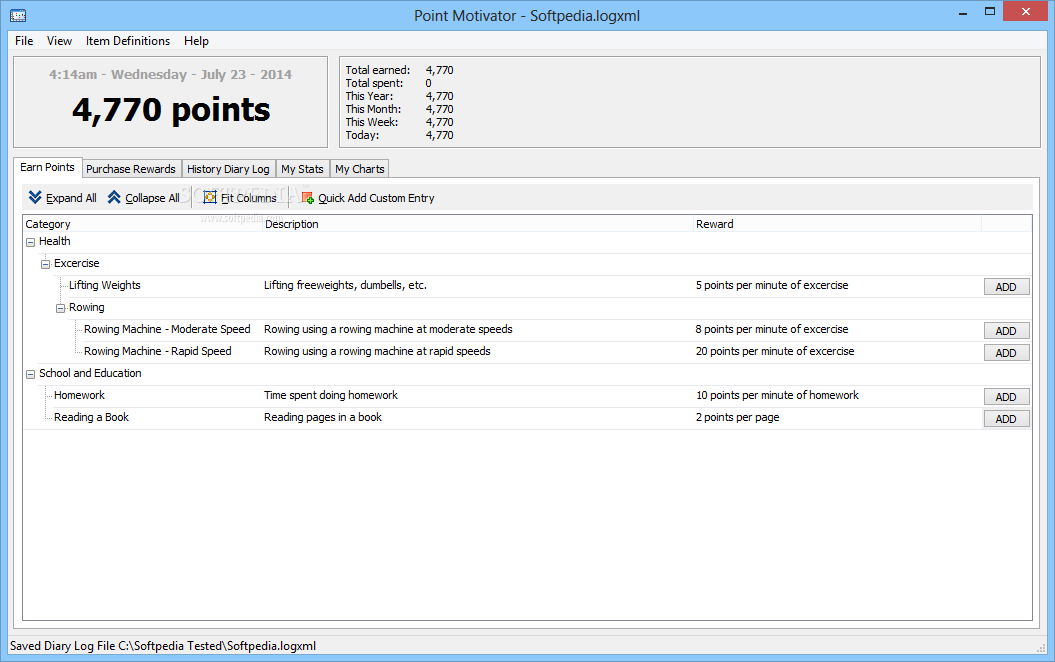Select the School and Education label
Screen dimensions: 1055x662
pyautogui.click(x=90, y=373)
